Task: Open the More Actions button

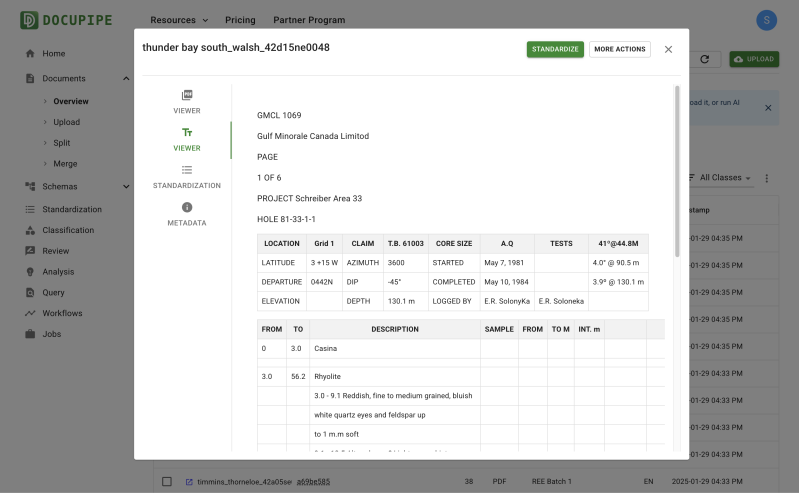Action: pyautogui.click(x=619, y=49)
